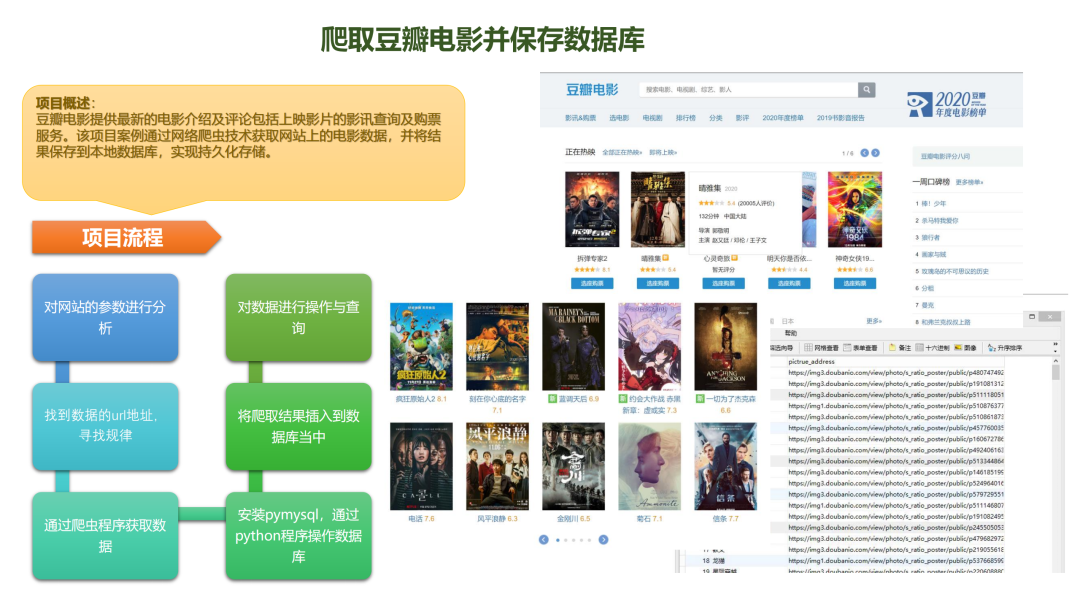
Task: Click 选座购票 under 明天你是否依...
Action: click(789, 283)
